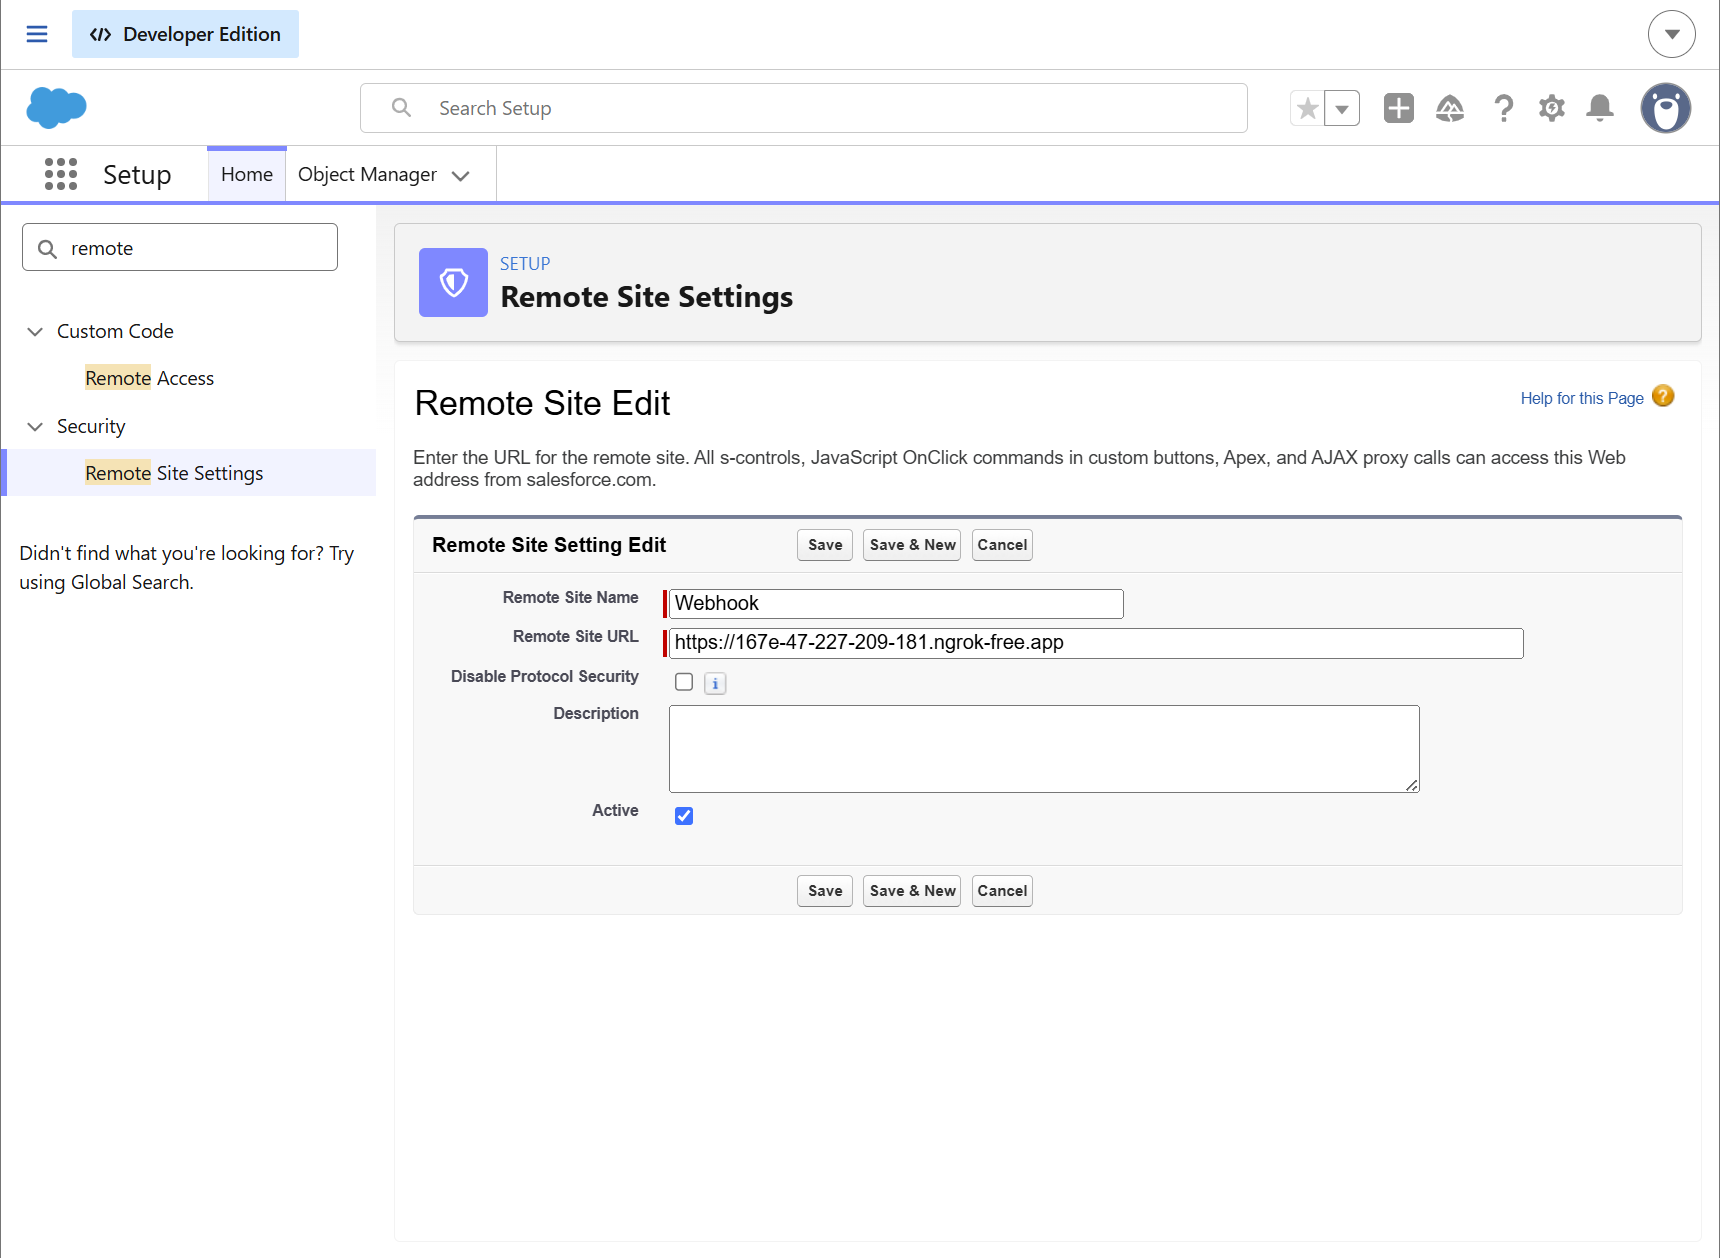Click the Salesforce cloud logo

[56, 107]
